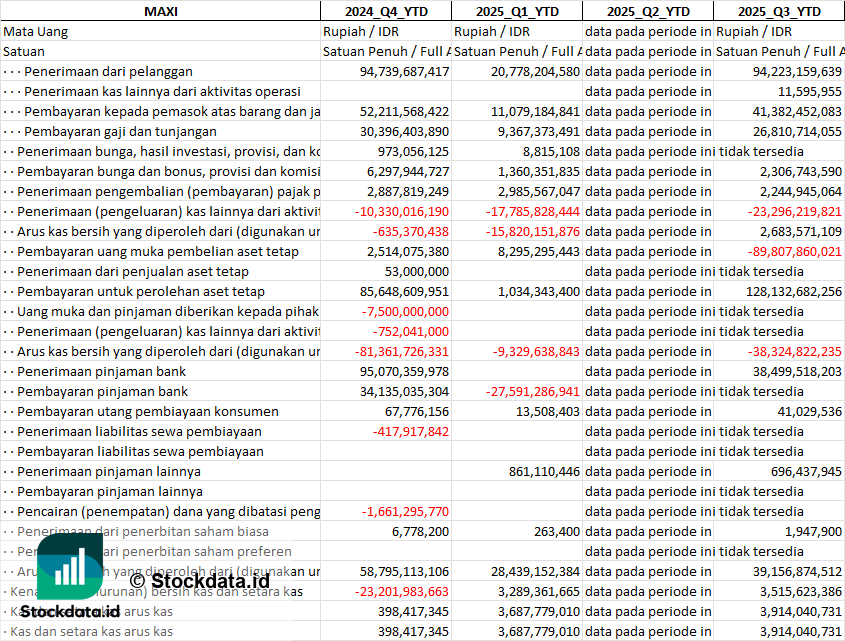Select red cell value -635,370,438
The height and width of the screenshot is (641, 845).
click(x=411, y=231)
